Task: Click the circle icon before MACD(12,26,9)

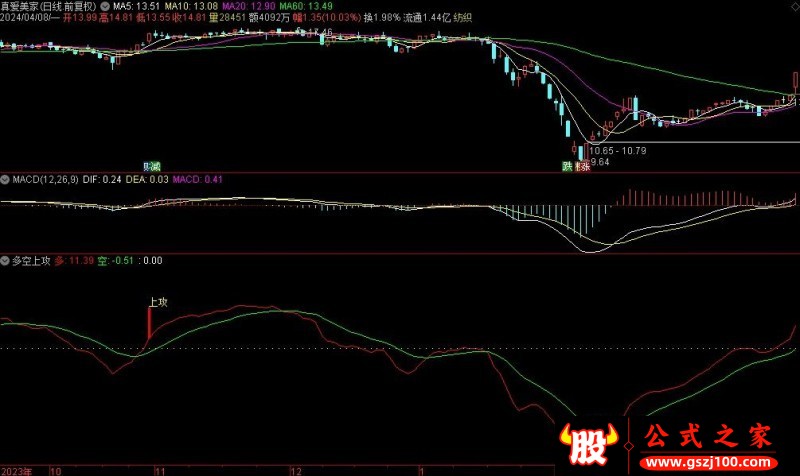Action: 6,179
